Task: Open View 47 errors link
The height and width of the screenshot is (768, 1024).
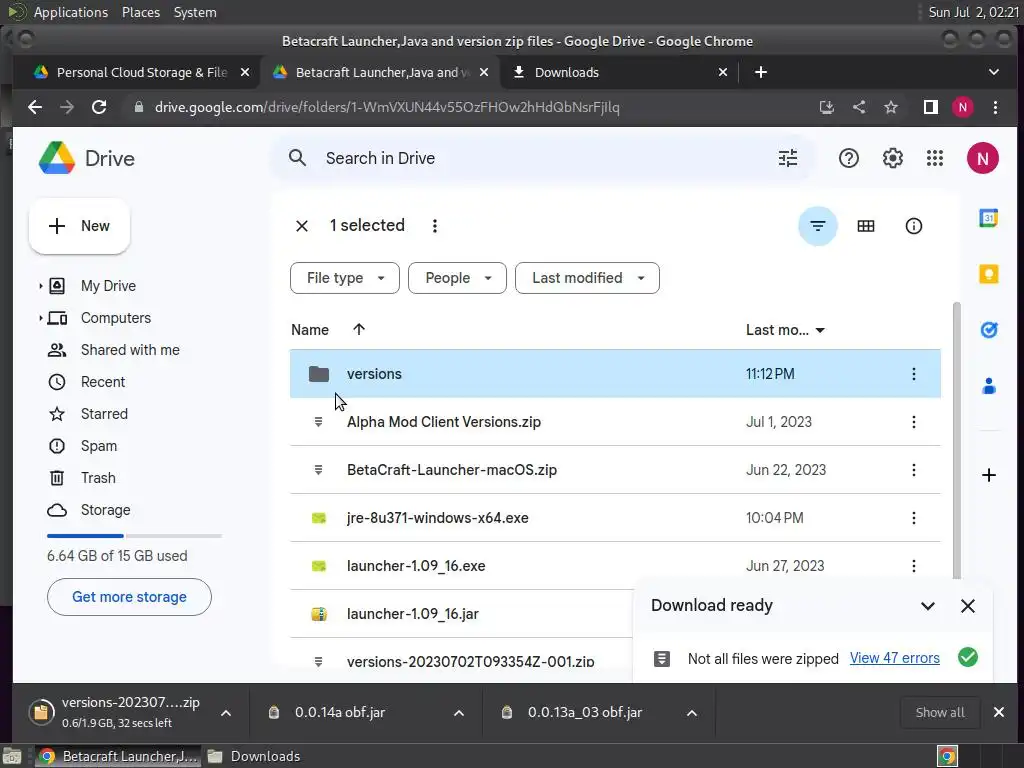Action: click(895, 658)
